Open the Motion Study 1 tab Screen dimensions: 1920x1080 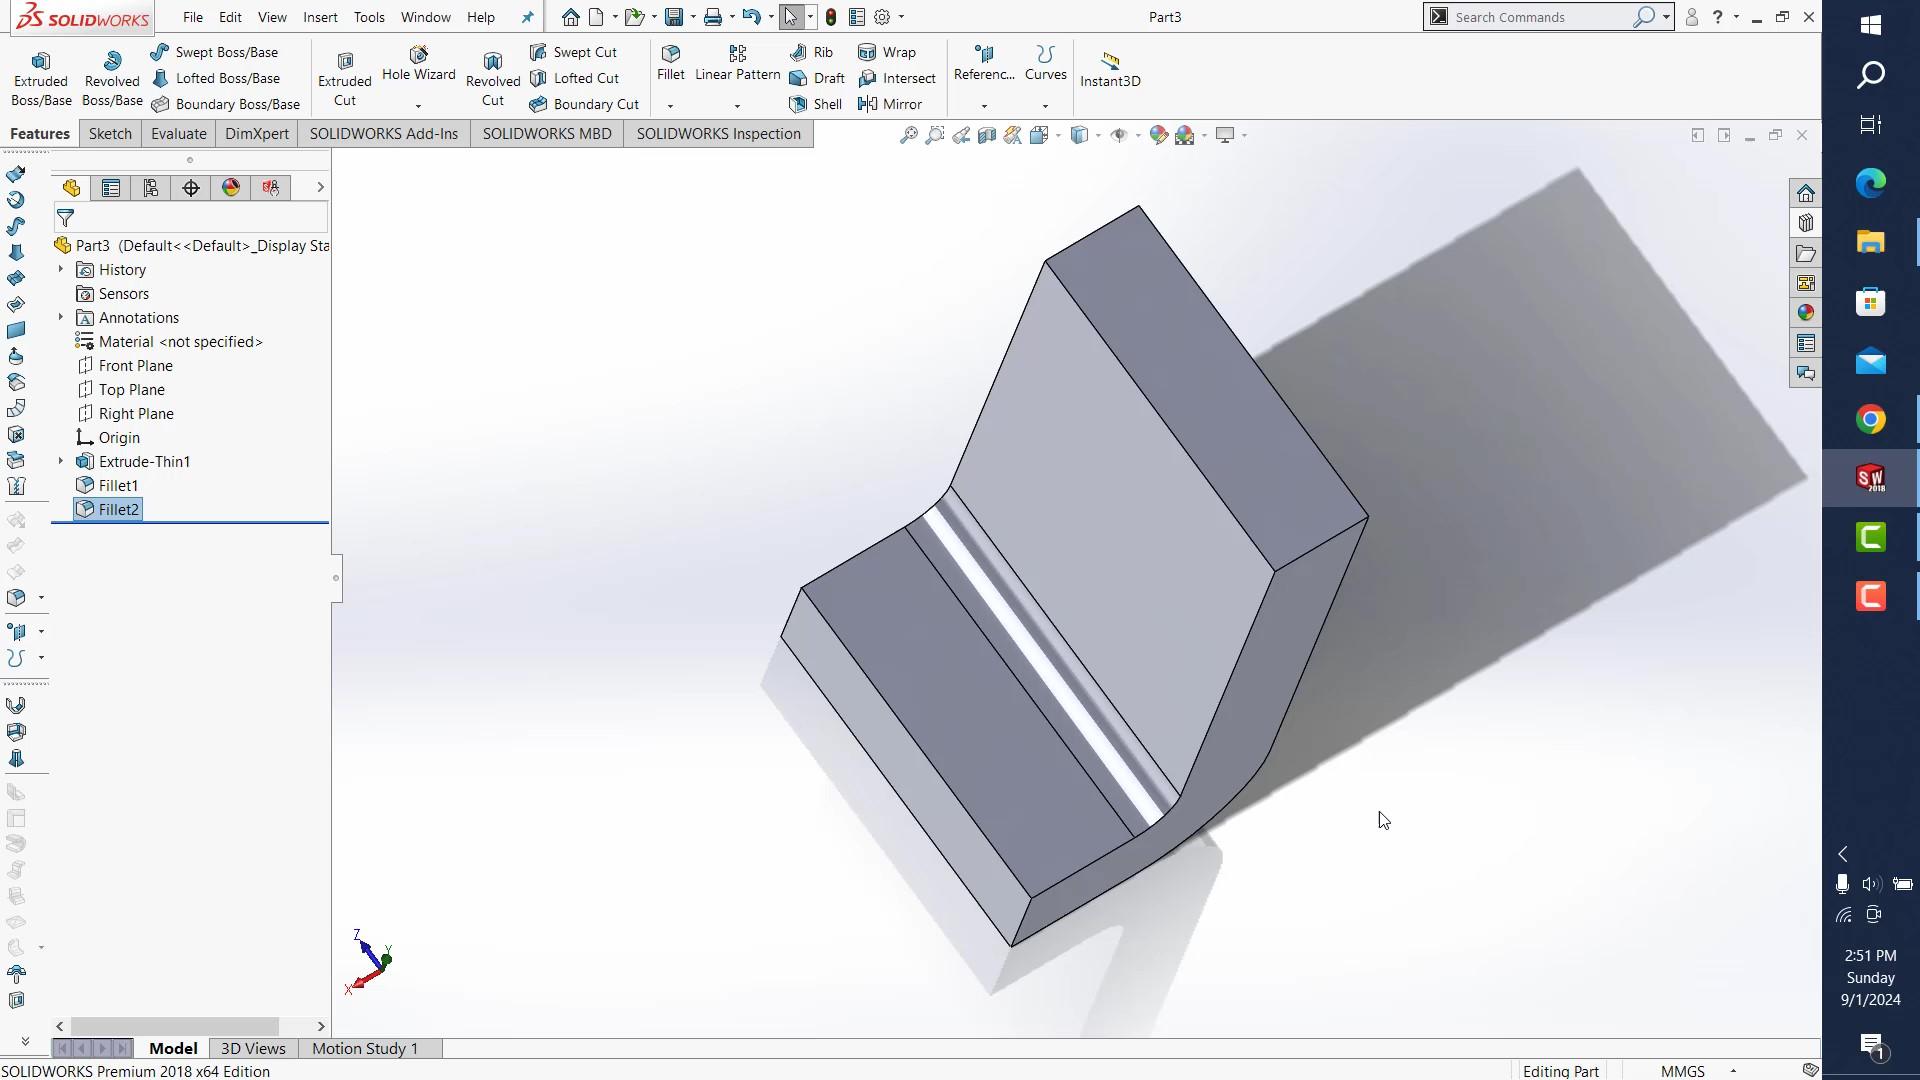(x=365, y=1048)
